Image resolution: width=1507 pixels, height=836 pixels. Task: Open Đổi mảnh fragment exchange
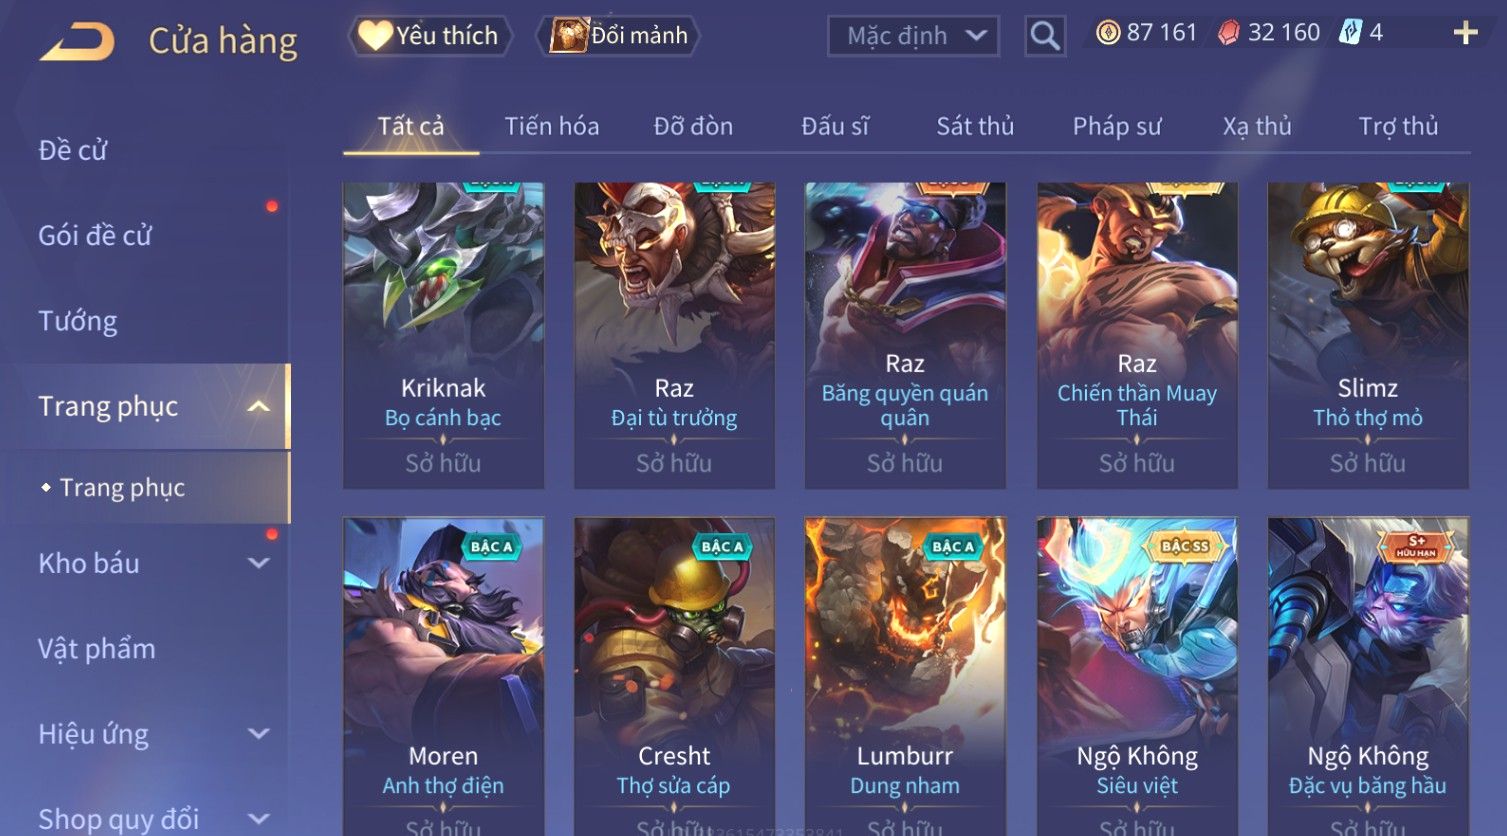(x=618, y=36)
